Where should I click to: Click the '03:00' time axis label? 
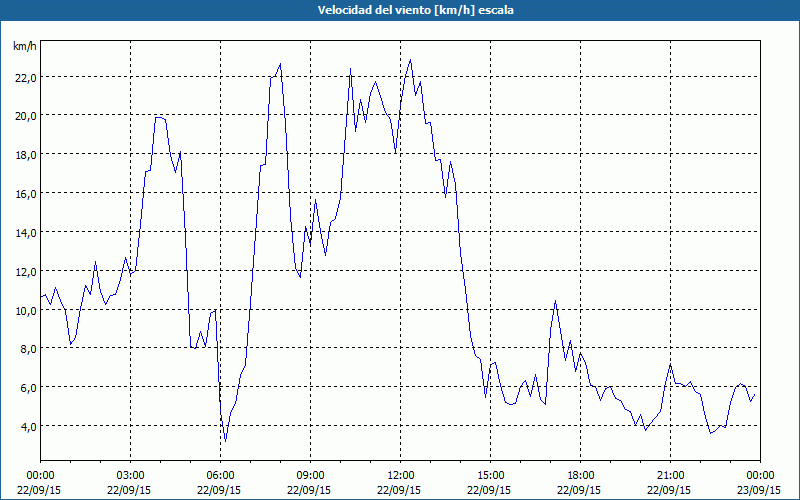pos(131,476)
